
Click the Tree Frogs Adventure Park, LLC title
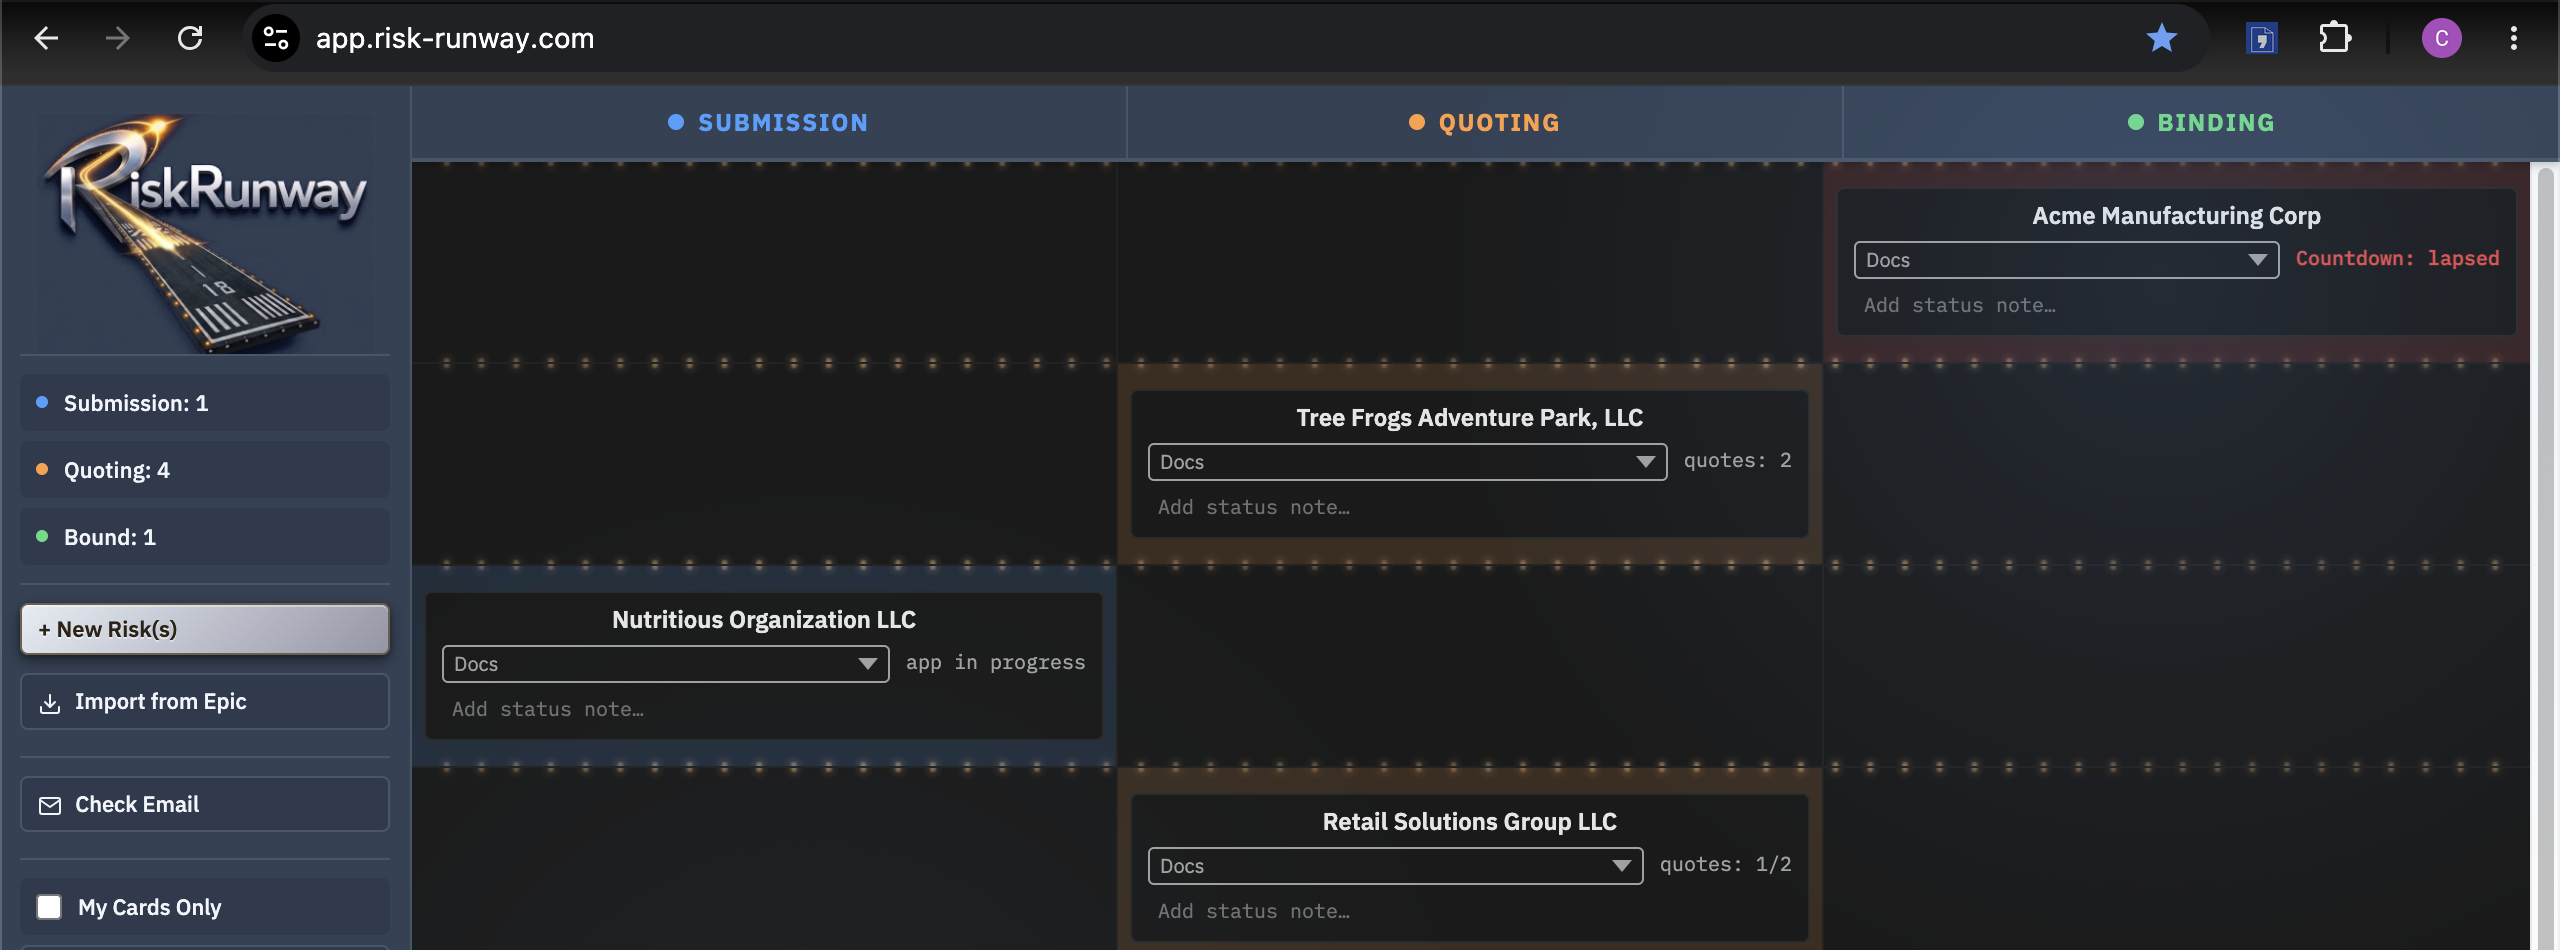[1469, 418]
